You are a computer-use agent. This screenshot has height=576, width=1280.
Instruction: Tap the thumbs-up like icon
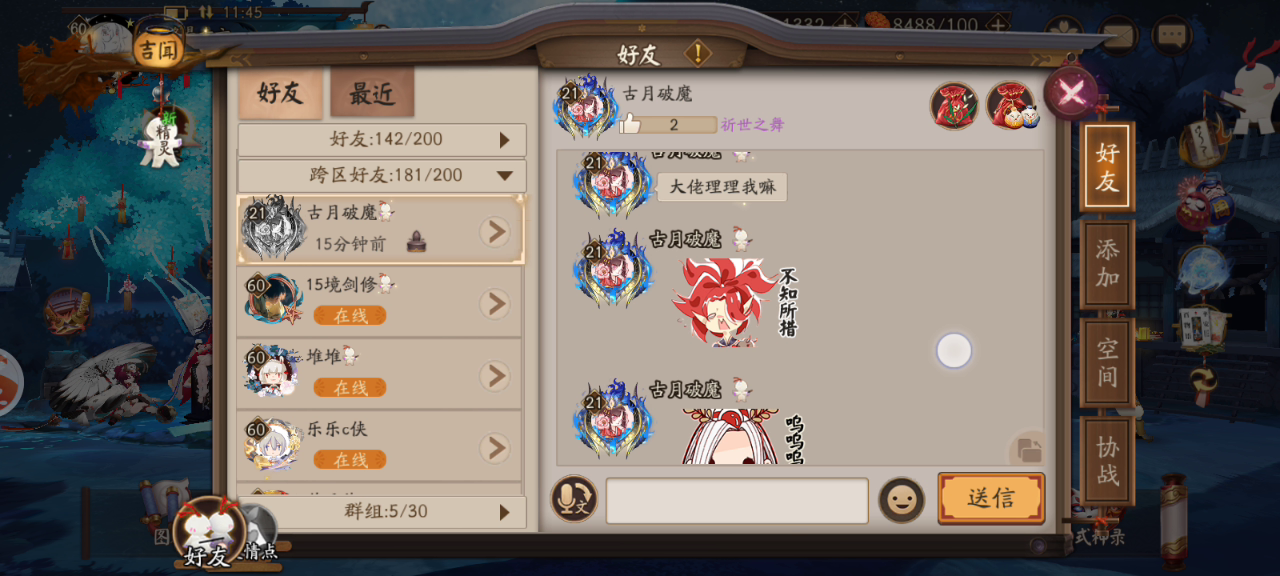630,124
